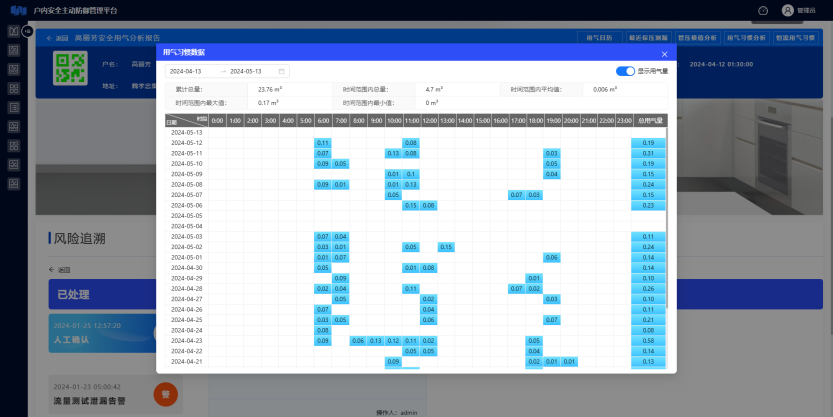Toggle the 显示用气量 switch
This screenshot has width=833, height=417.
(x=625, y=71)
